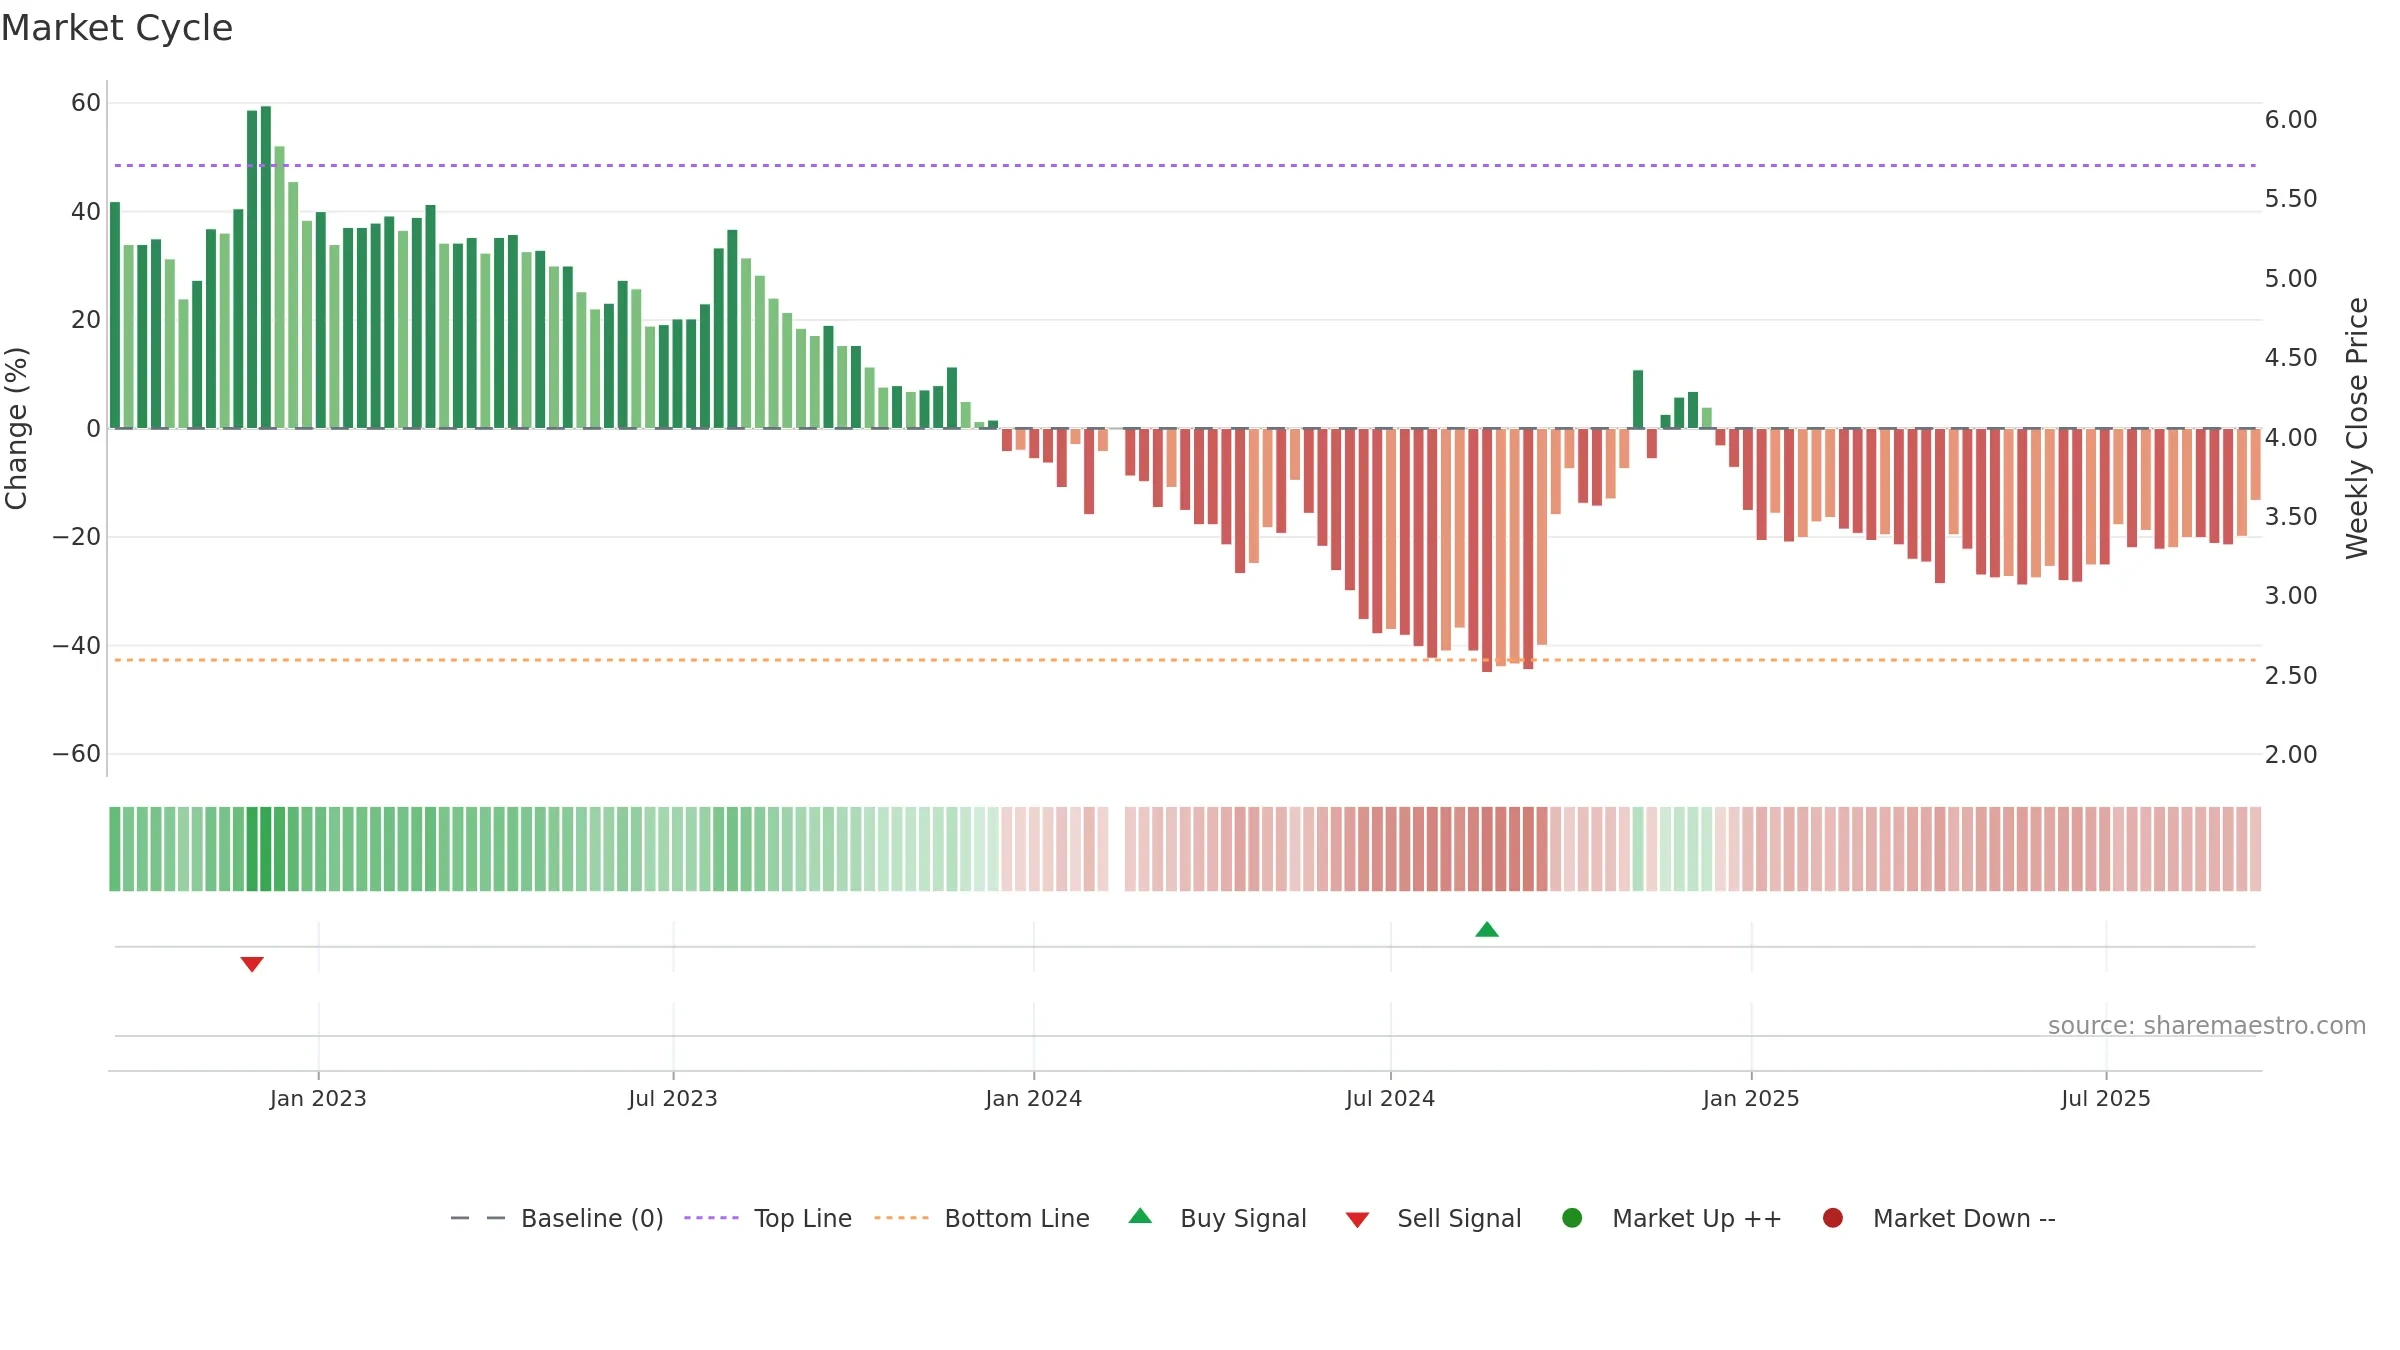Toggle Buy Signal legend entry

[x=1217, y=1218]
